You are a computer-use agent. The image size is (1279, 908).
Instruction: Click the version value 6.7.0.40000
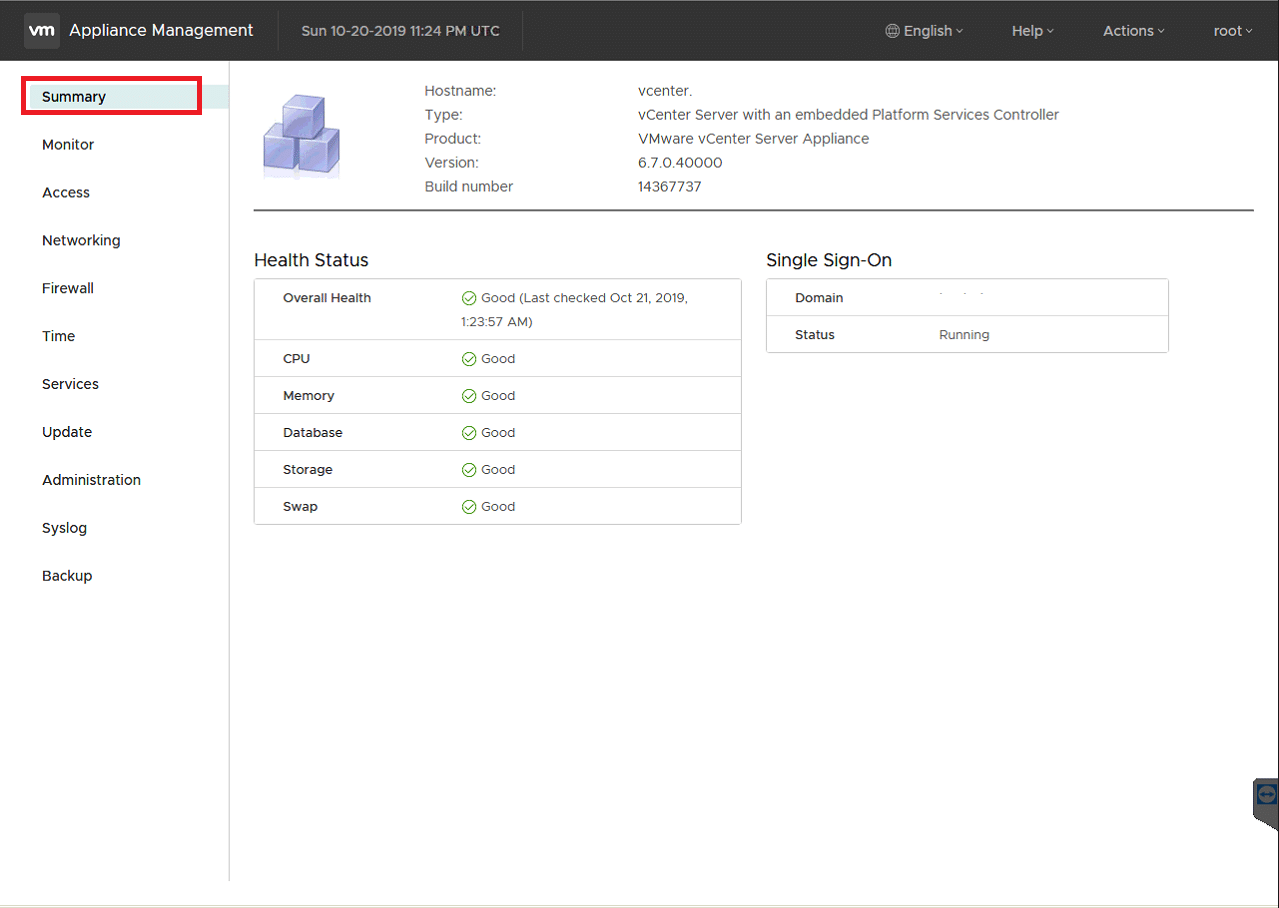(x=680, y=163)
